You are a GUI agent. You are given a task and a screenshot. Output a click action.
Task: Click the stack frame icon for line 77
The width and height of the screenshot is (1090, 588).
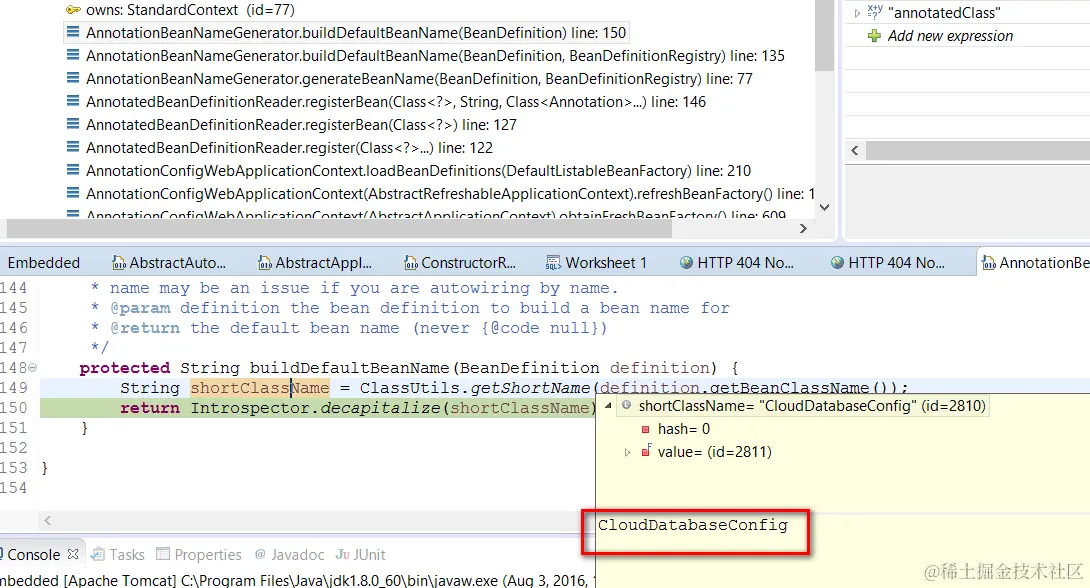pos(72,78)
